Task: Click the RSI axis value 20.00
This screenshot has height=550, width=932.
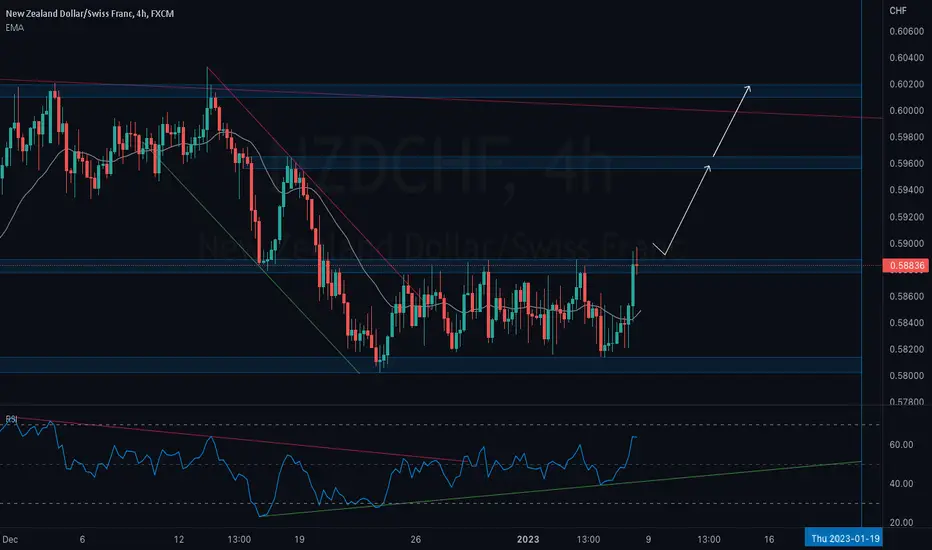Action: click(901, 523)
